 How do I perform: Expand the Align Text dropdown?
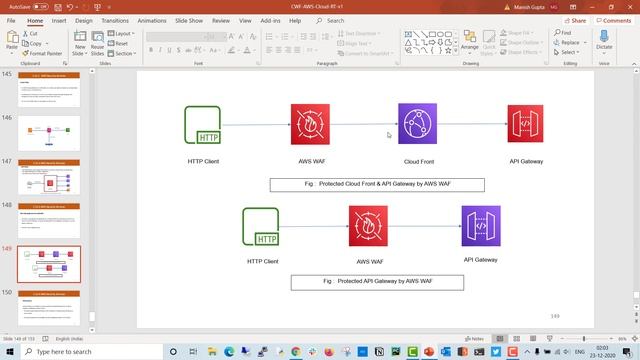[x=355, y=43]
